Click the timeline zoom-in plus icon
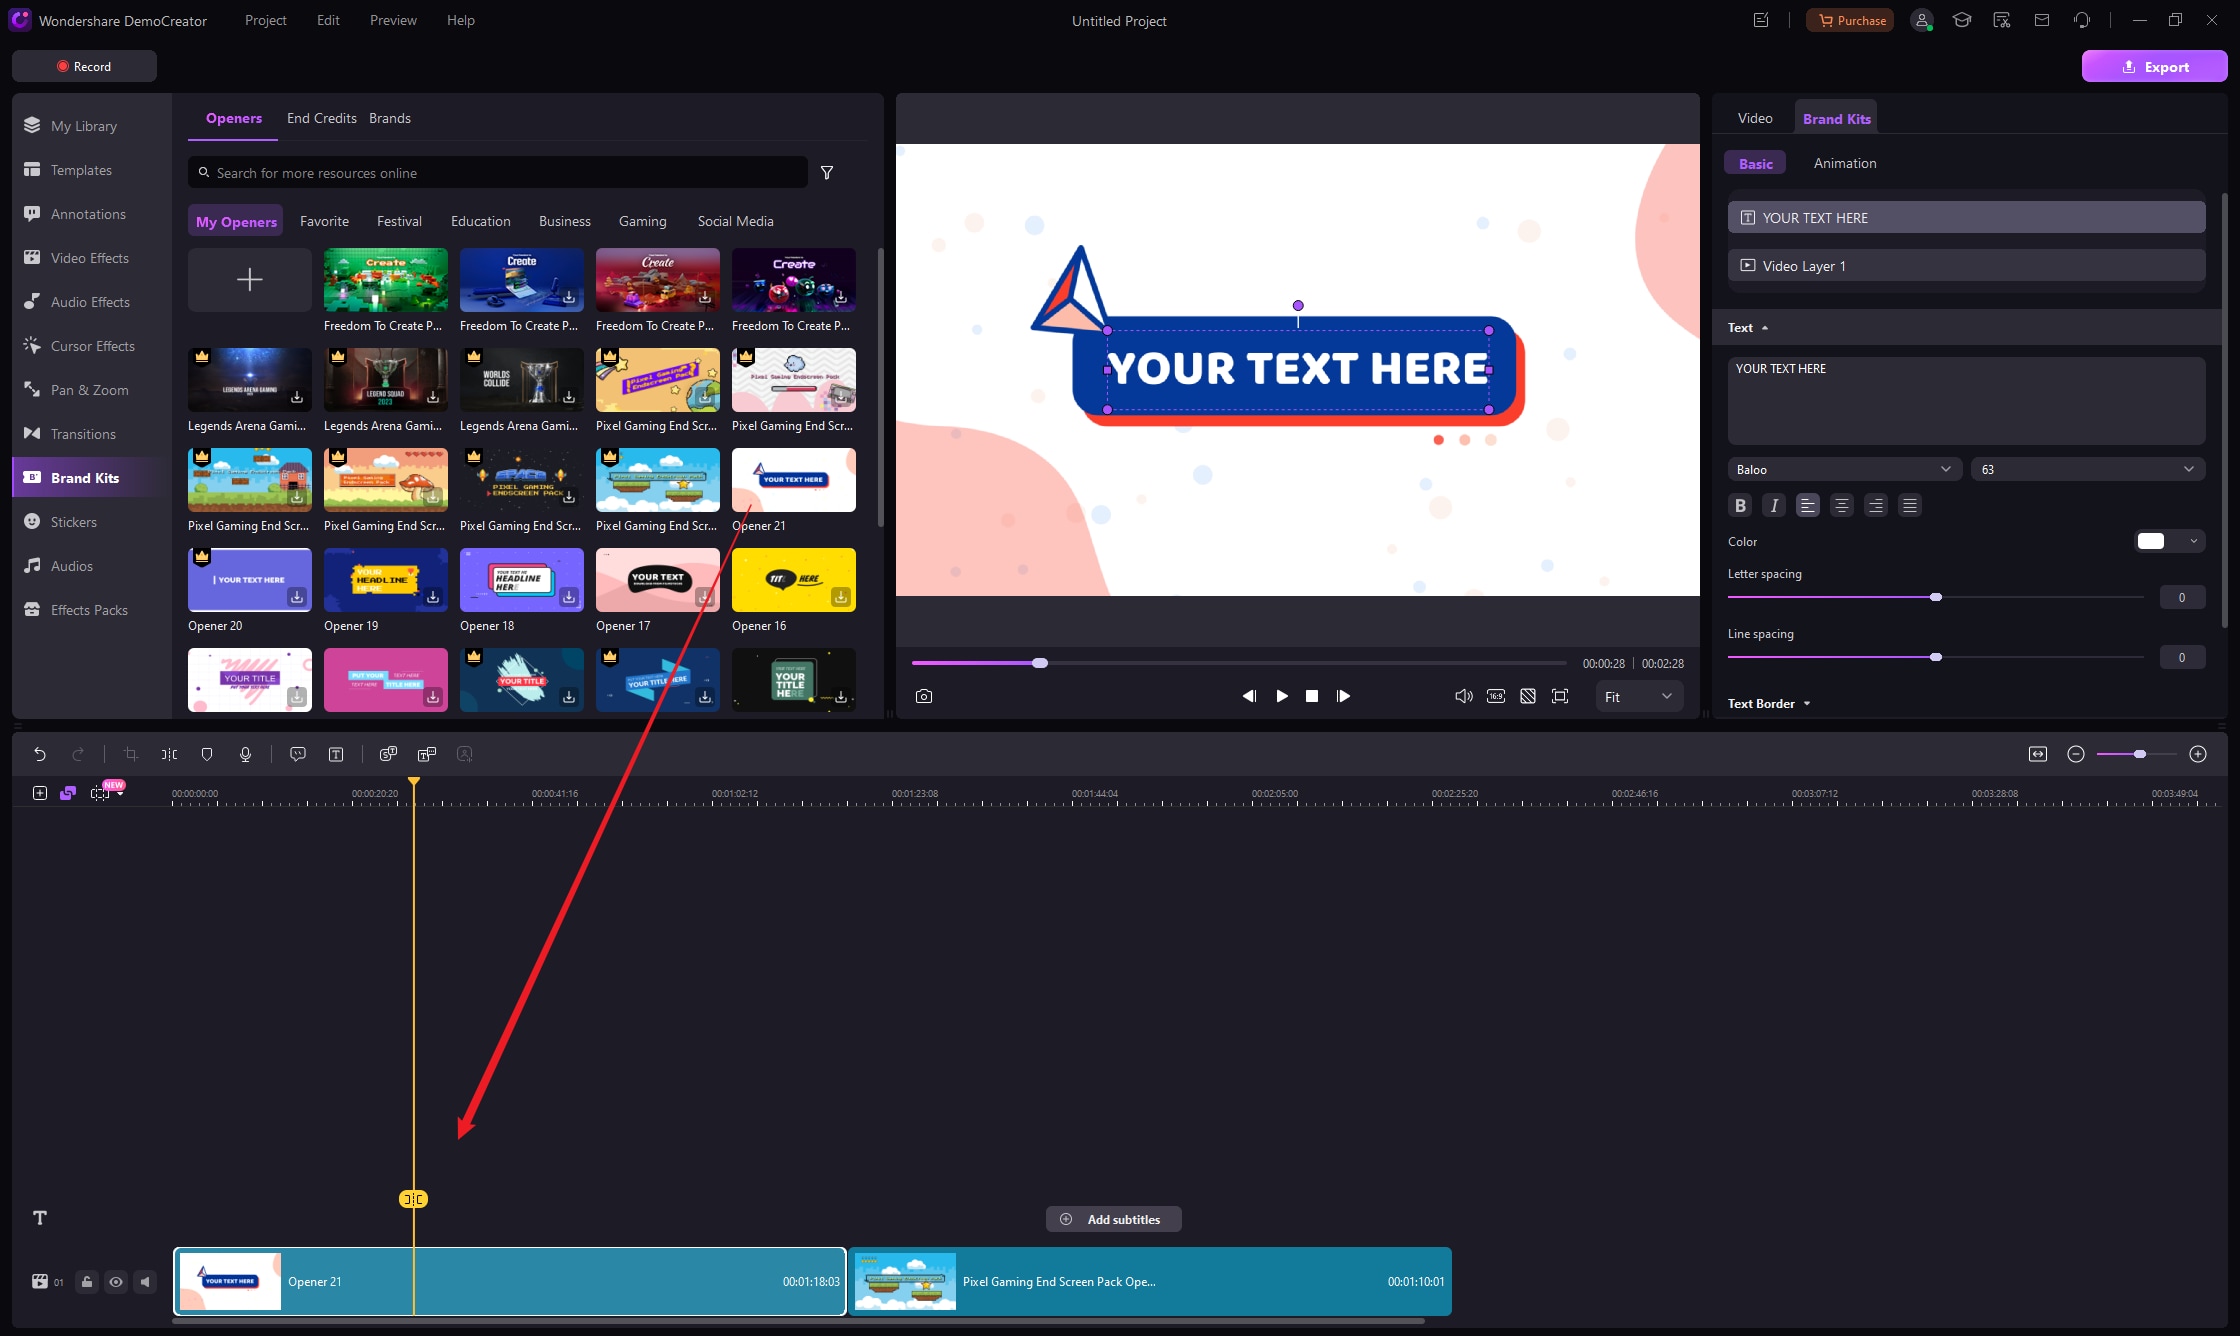 click(2198, 754)
